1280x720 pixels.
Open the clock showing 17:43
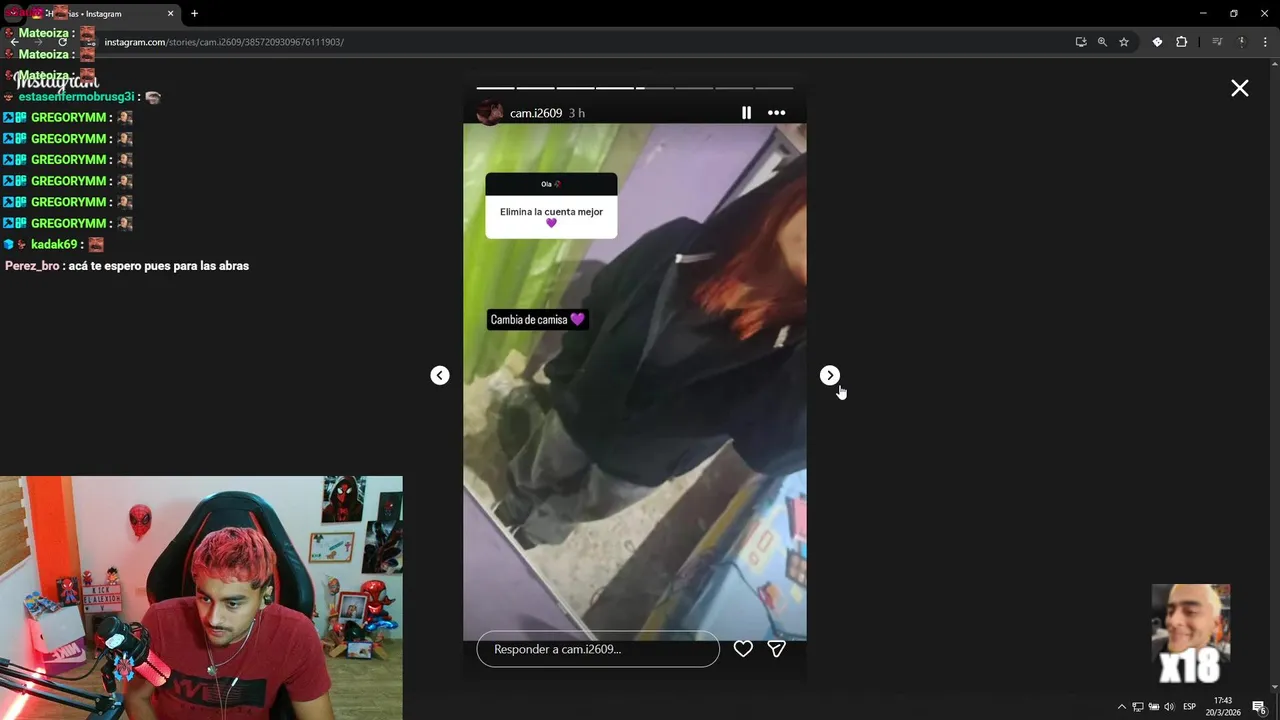tap(1223, 706)
